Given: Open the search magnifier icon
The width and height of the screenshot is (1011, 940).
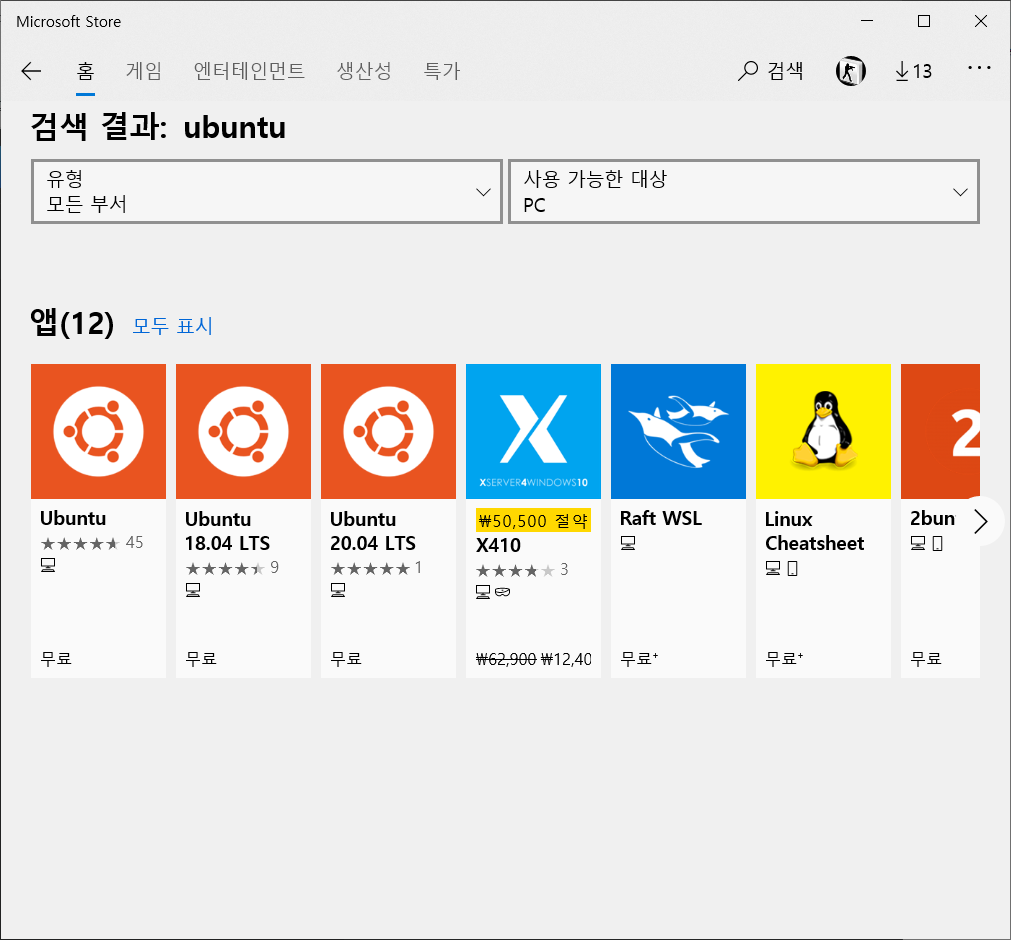Looking at the screenshot, I should (748, 71).
